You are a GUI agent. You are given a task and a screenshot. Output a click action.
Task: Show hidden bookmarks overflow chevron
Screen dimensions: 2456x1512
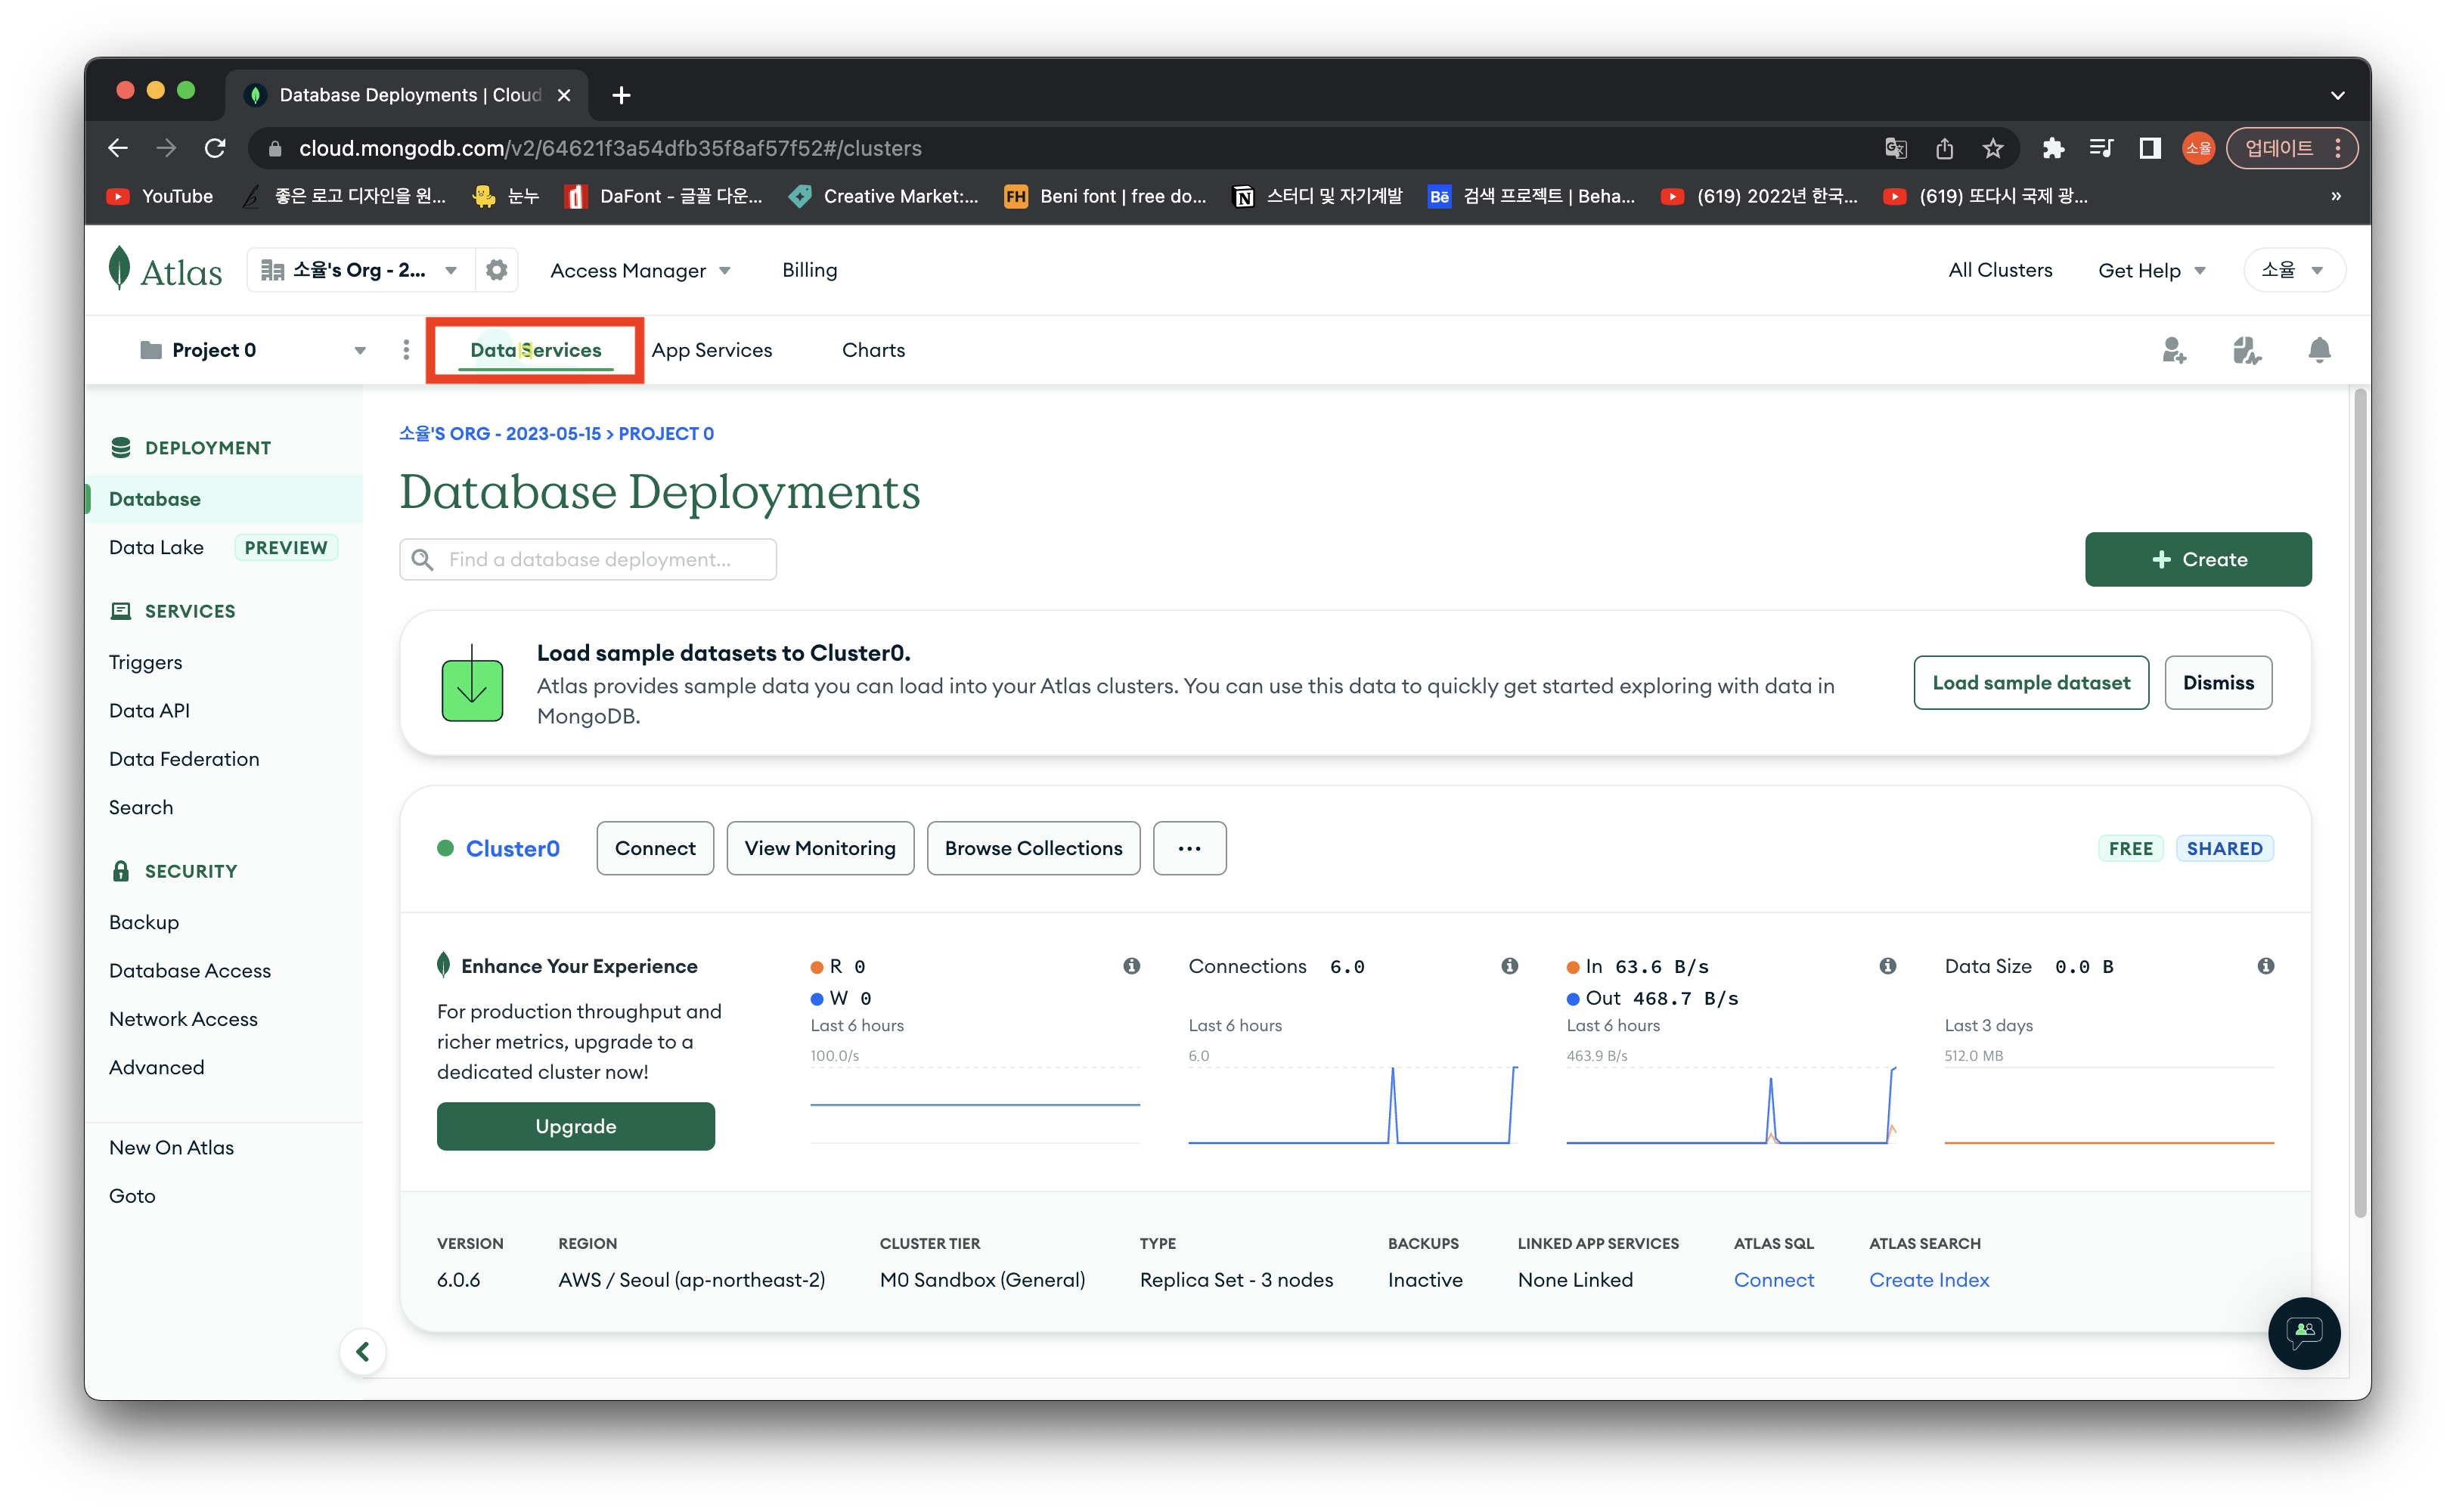pos(2336,196)
